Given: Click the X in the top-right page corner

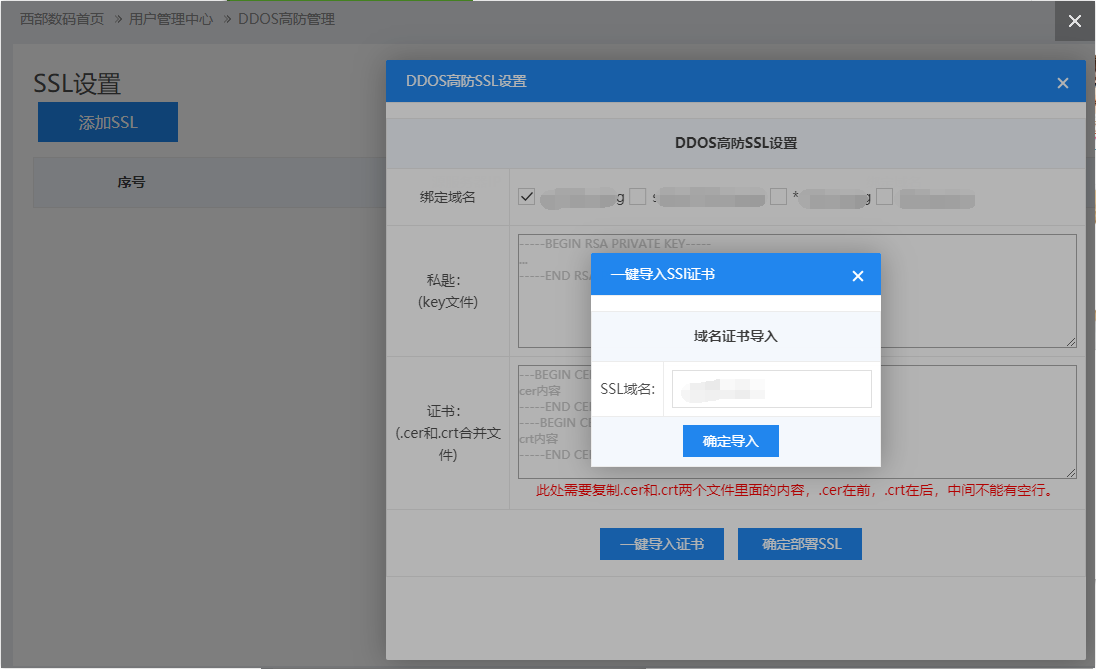Looking at the screenshot, I should coord(1075,21).
